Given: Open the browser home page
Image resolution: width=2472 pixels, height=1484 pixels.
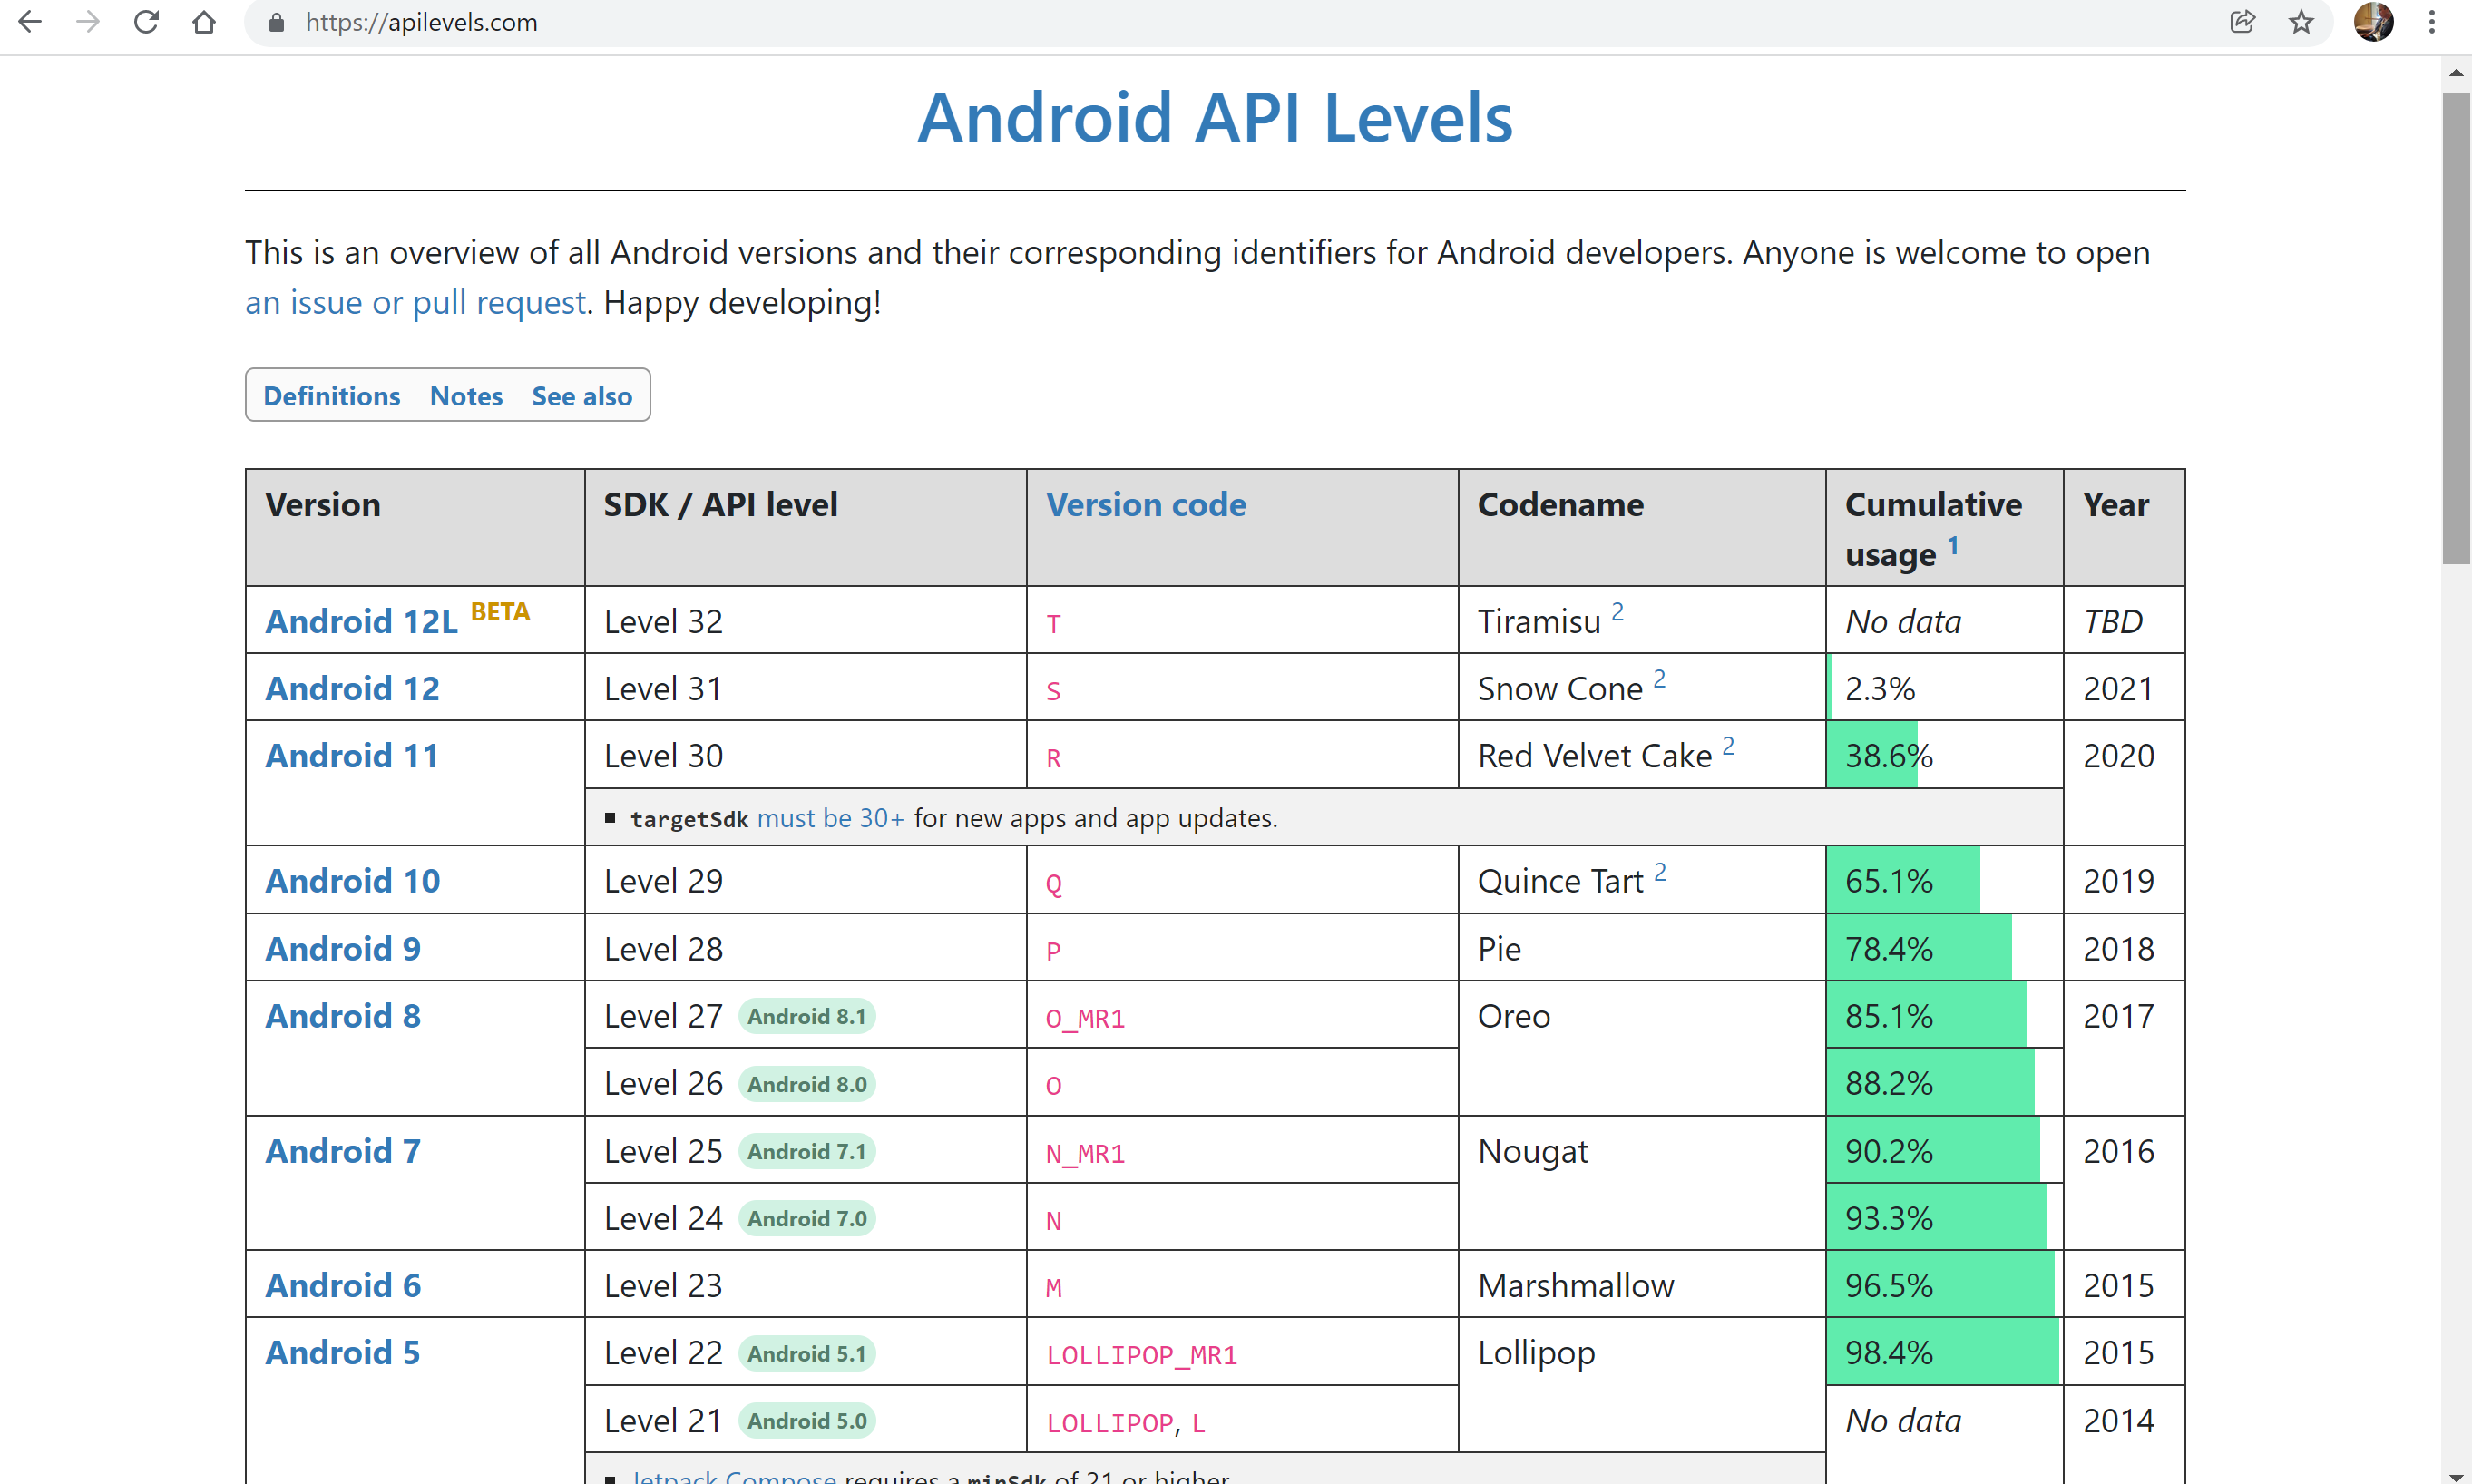Looking at the screenshot, I should click(204, 22).
